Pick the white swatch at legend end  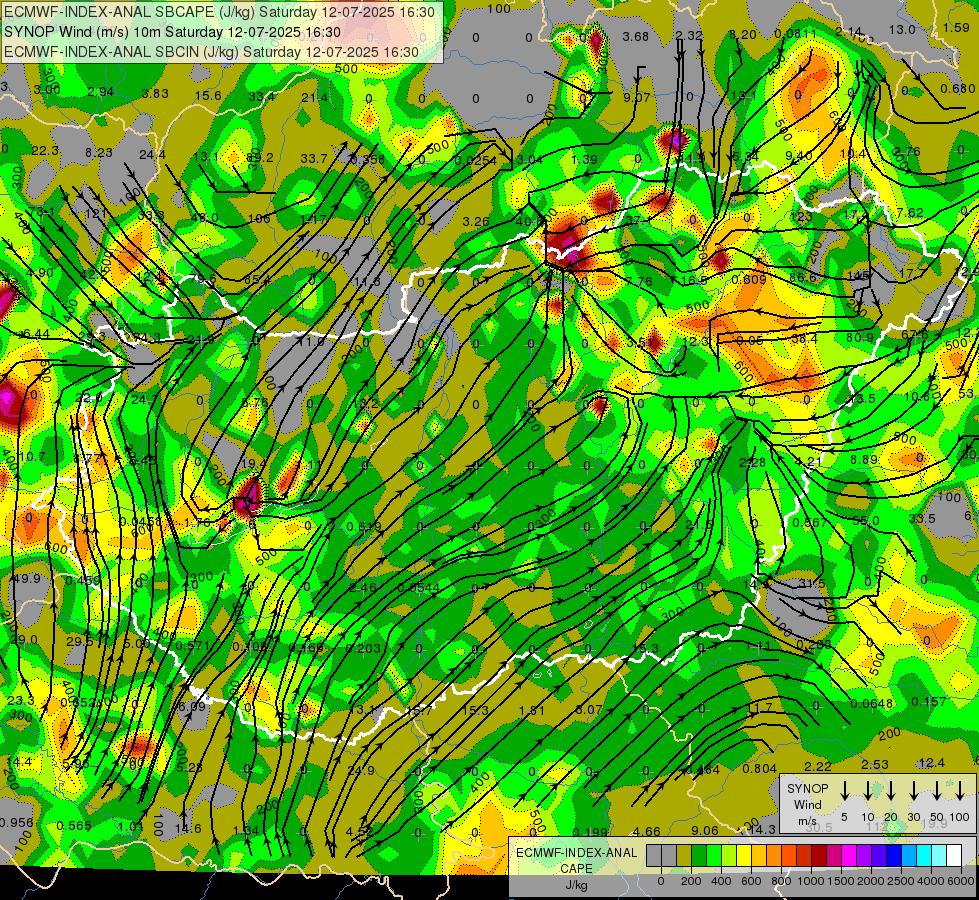(x=953, y=855)
